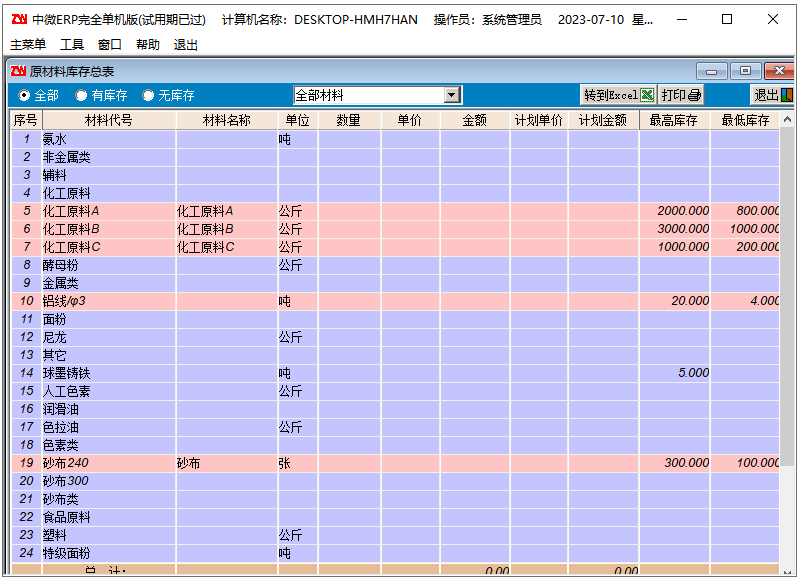Viewport: 799px width, 580px height.
Task: Restore the 原材料库存总表 child window
Action: (745, 71)
